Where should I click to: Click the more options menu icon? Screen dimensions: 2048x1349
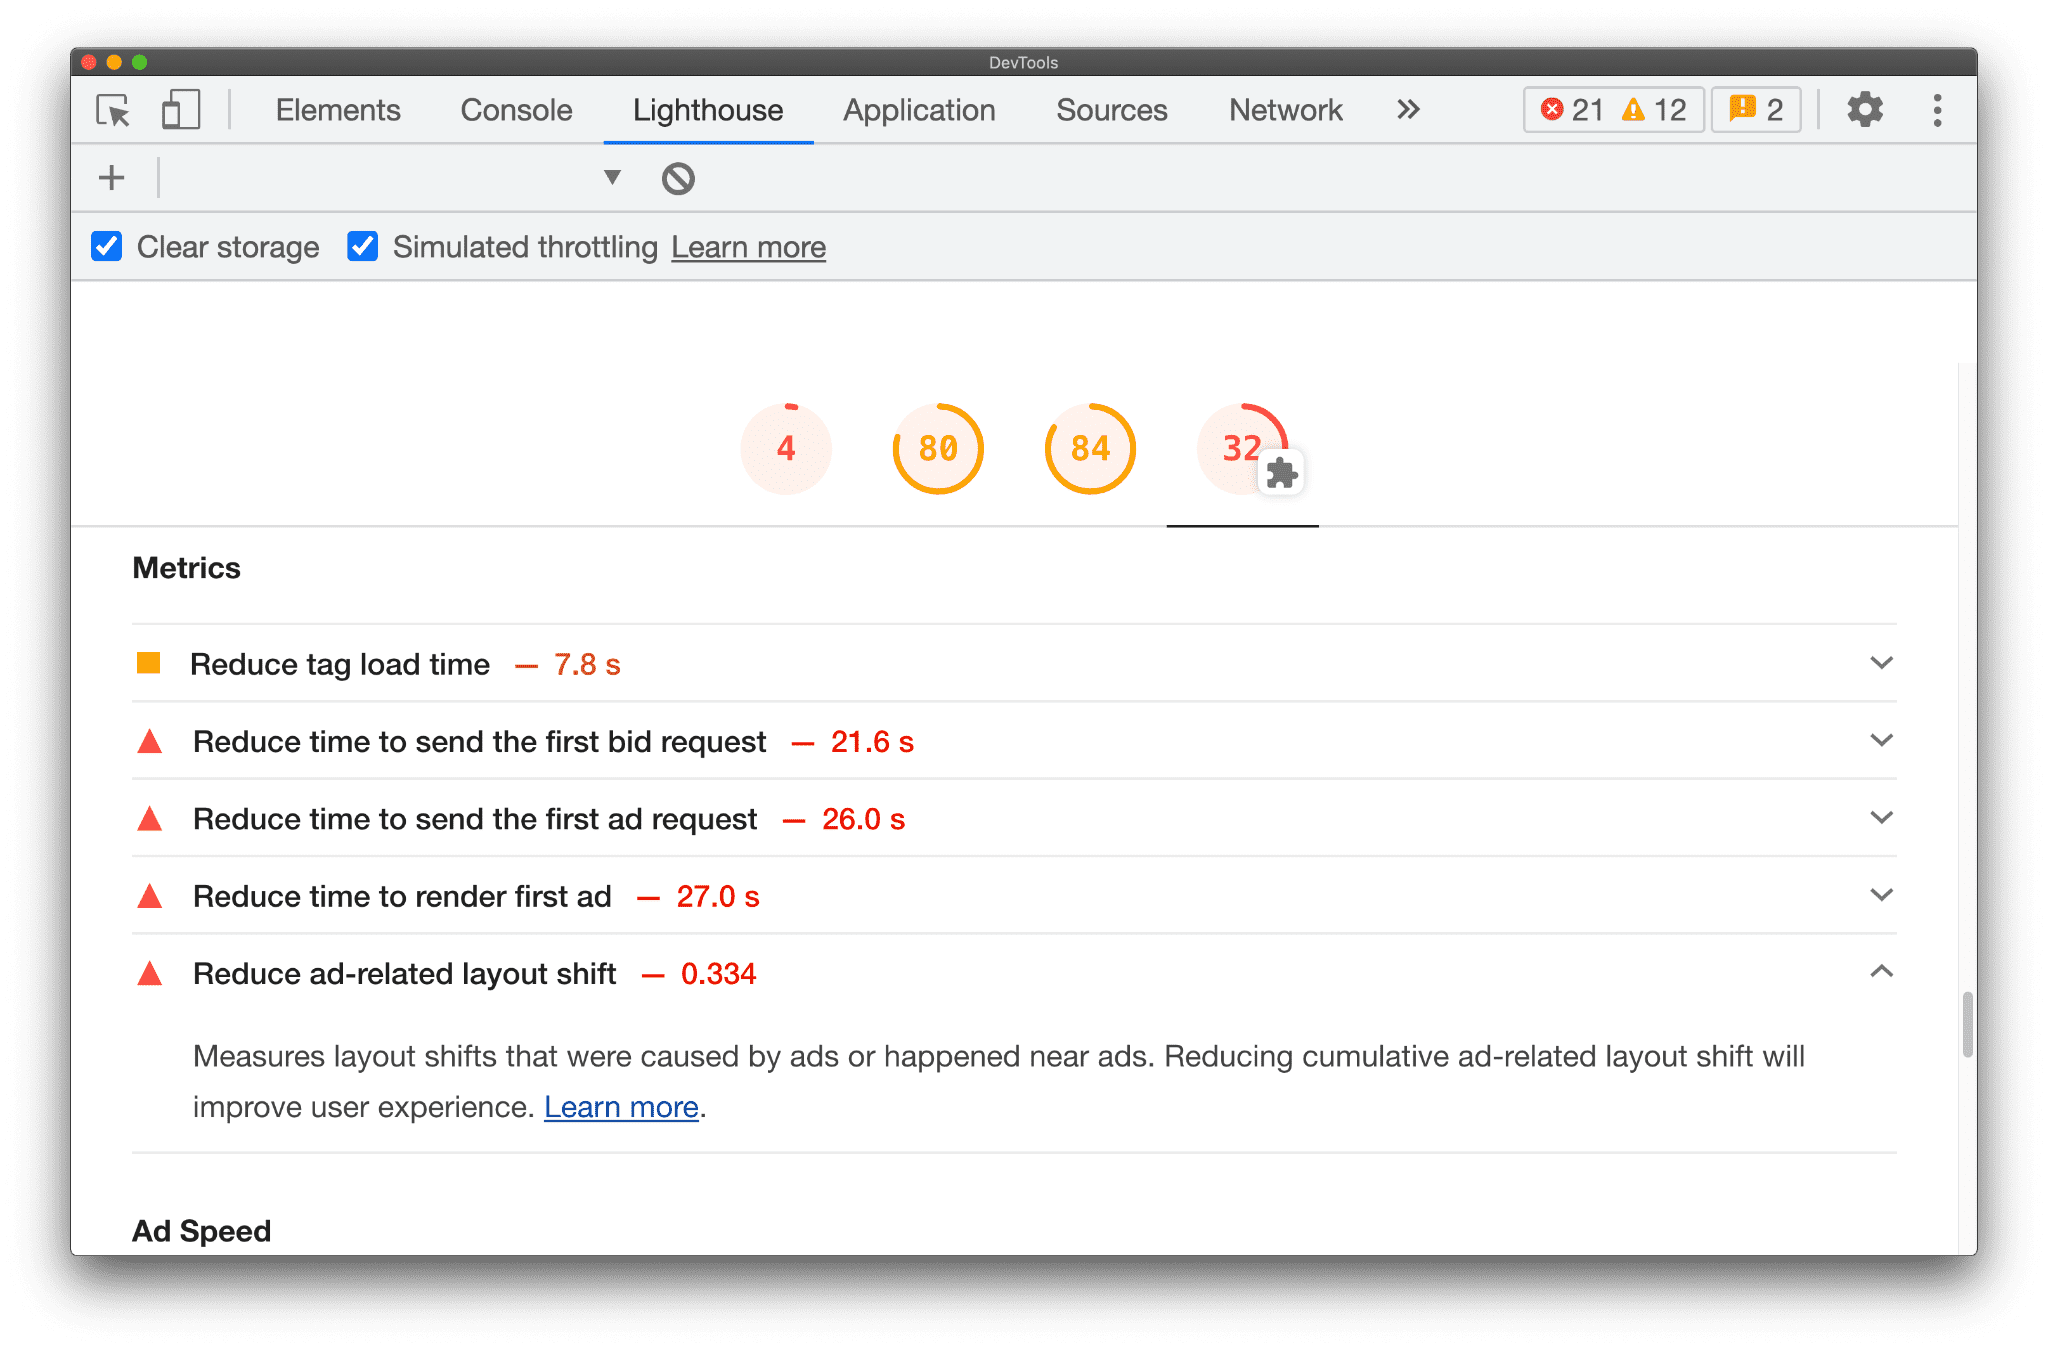pyautogui.click(x=1938, y=108)
